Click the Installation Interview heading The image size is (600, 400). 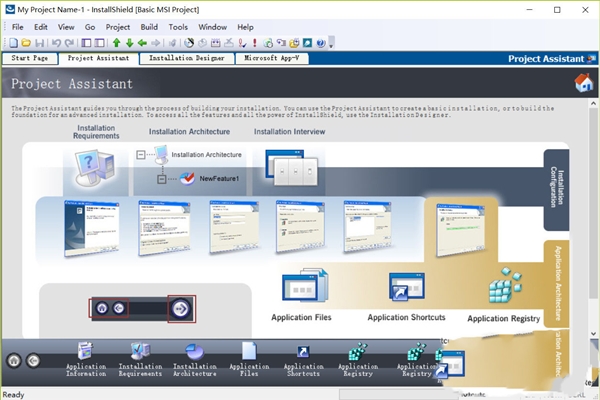point(290,132)
